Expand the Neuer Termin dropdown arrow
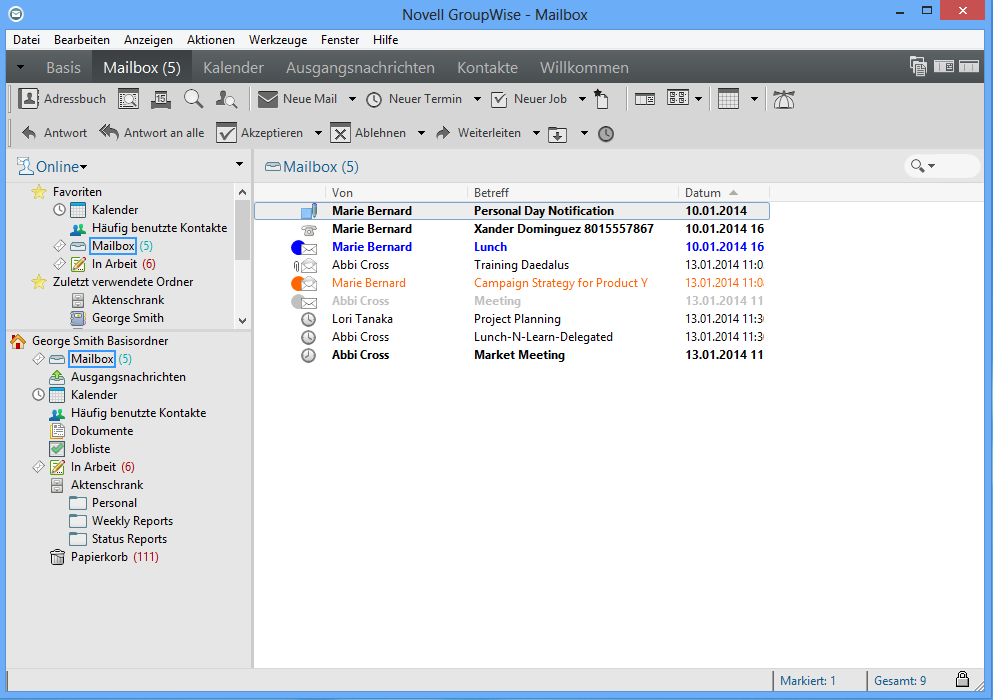993x700 pixels. [477, 99]
